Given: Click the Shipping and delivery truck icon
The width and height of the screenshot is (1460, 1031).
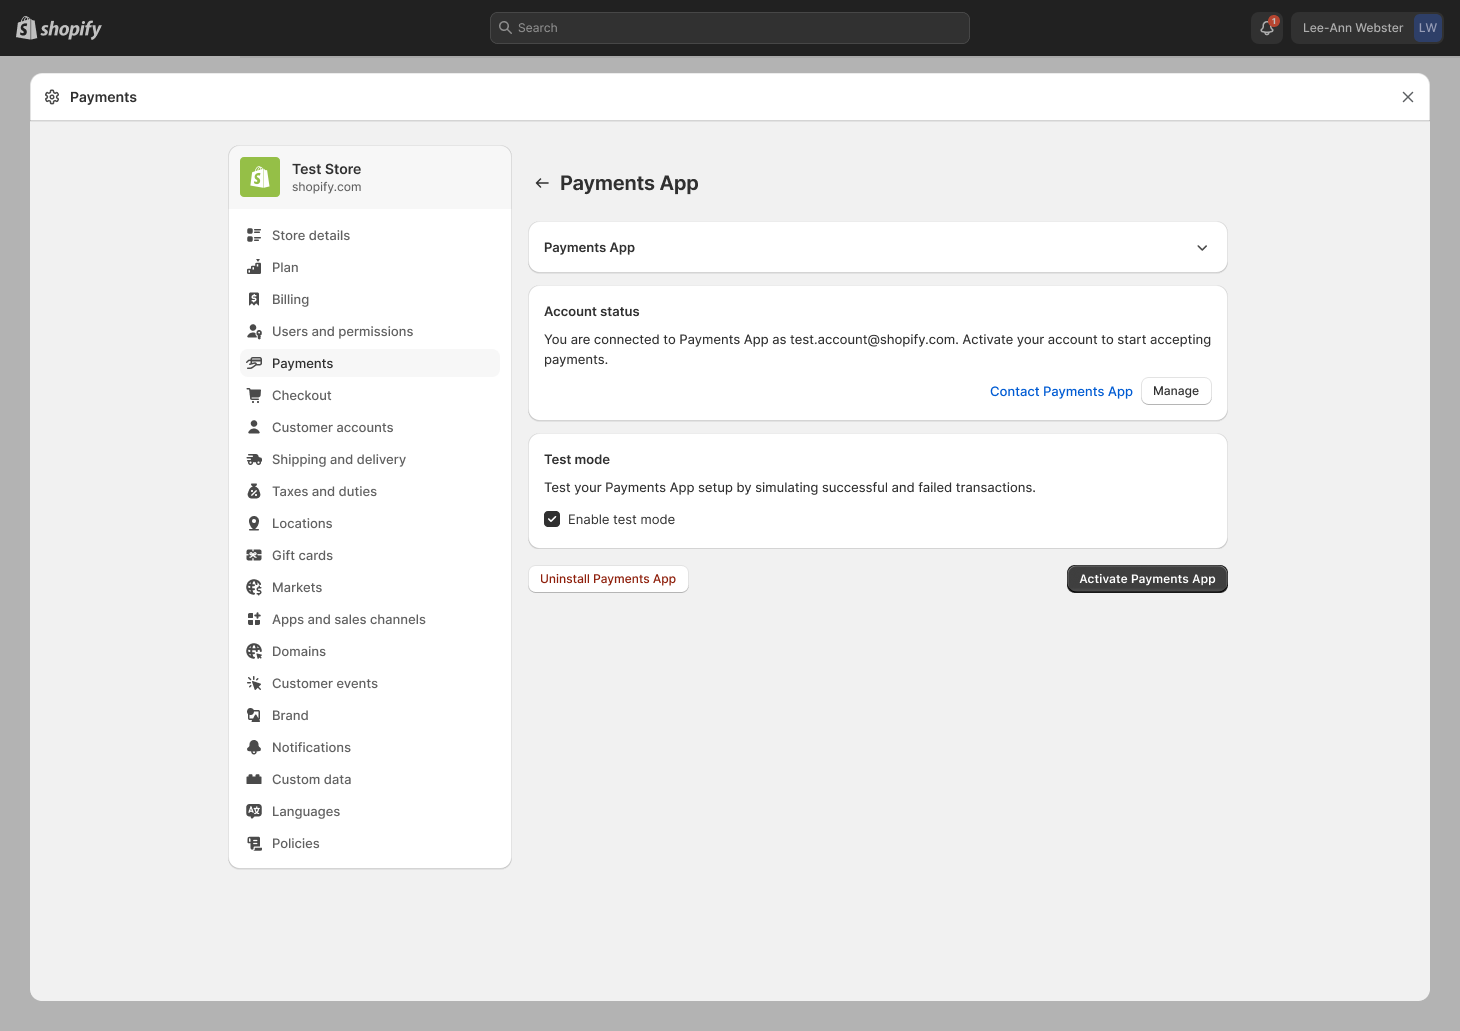Looking at the screenshot, I should click(254, 459).
